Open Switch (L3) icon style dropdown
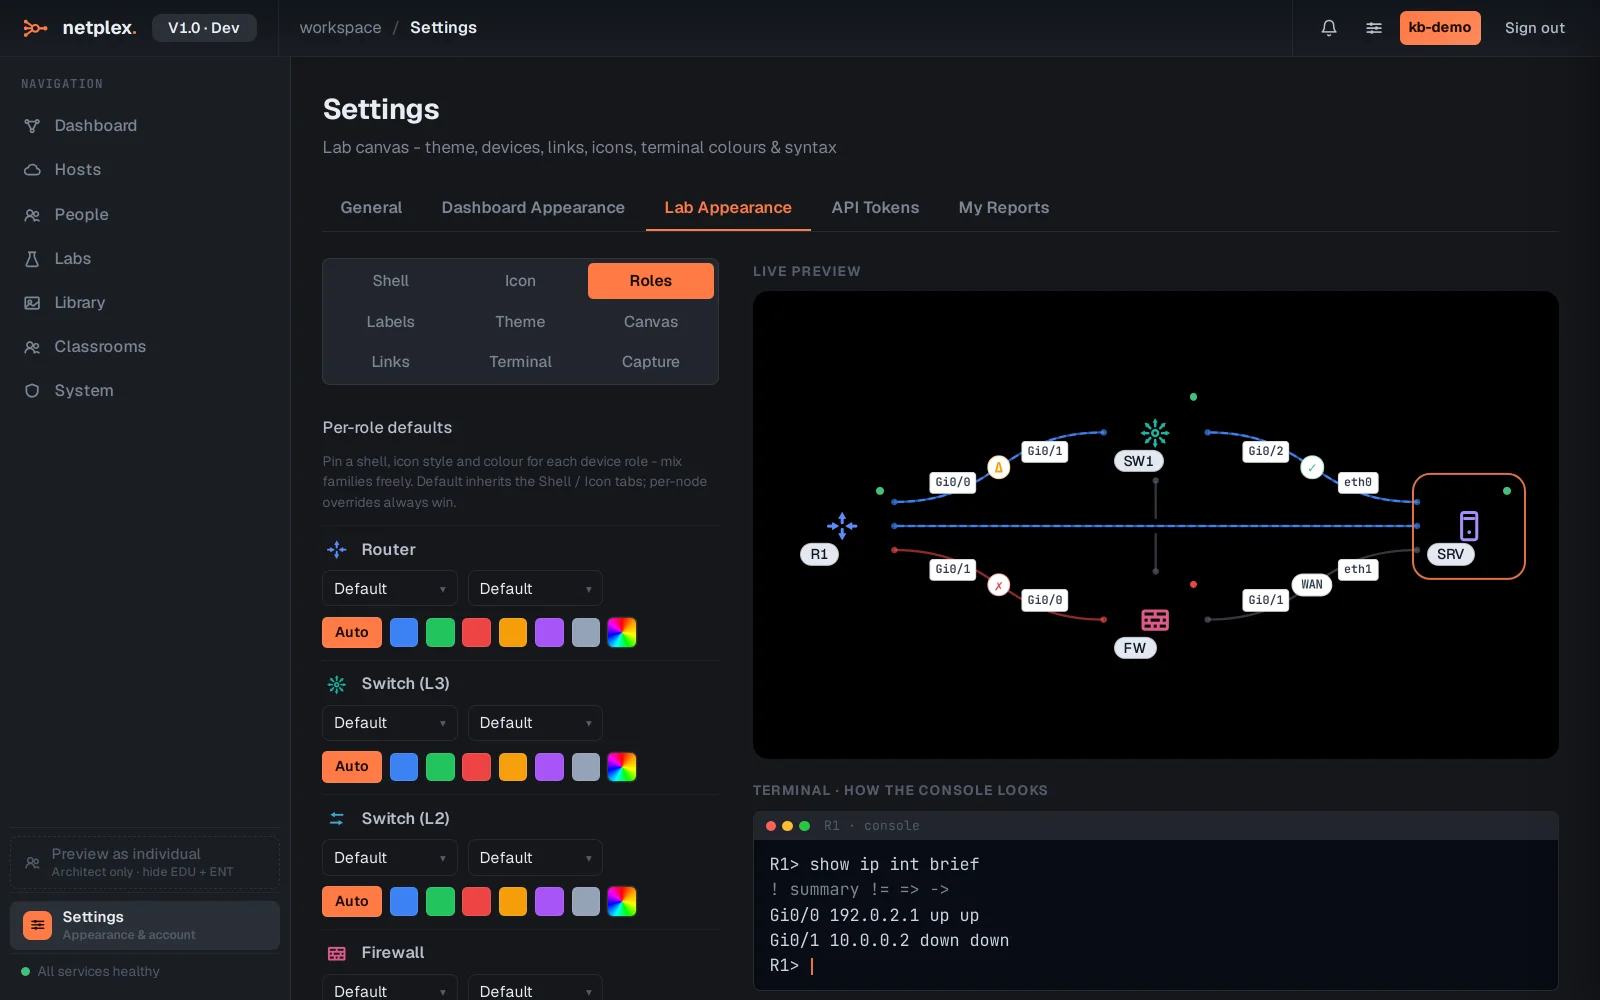Viewport: 1600px width, 1000px height. point(535,723)
